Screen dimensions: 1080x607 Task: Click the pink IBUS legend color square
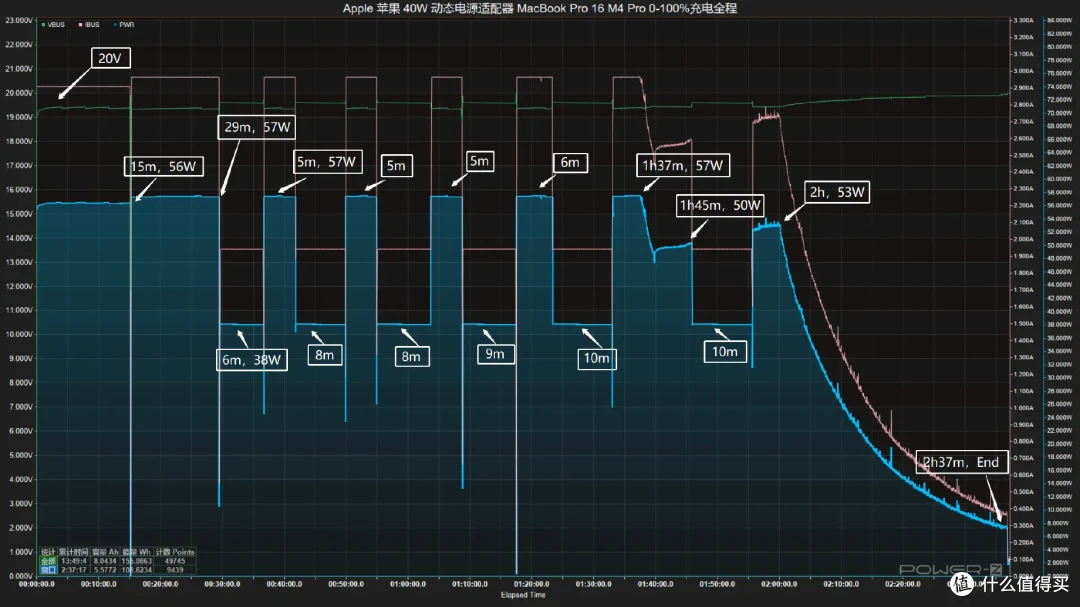[81, 25]
